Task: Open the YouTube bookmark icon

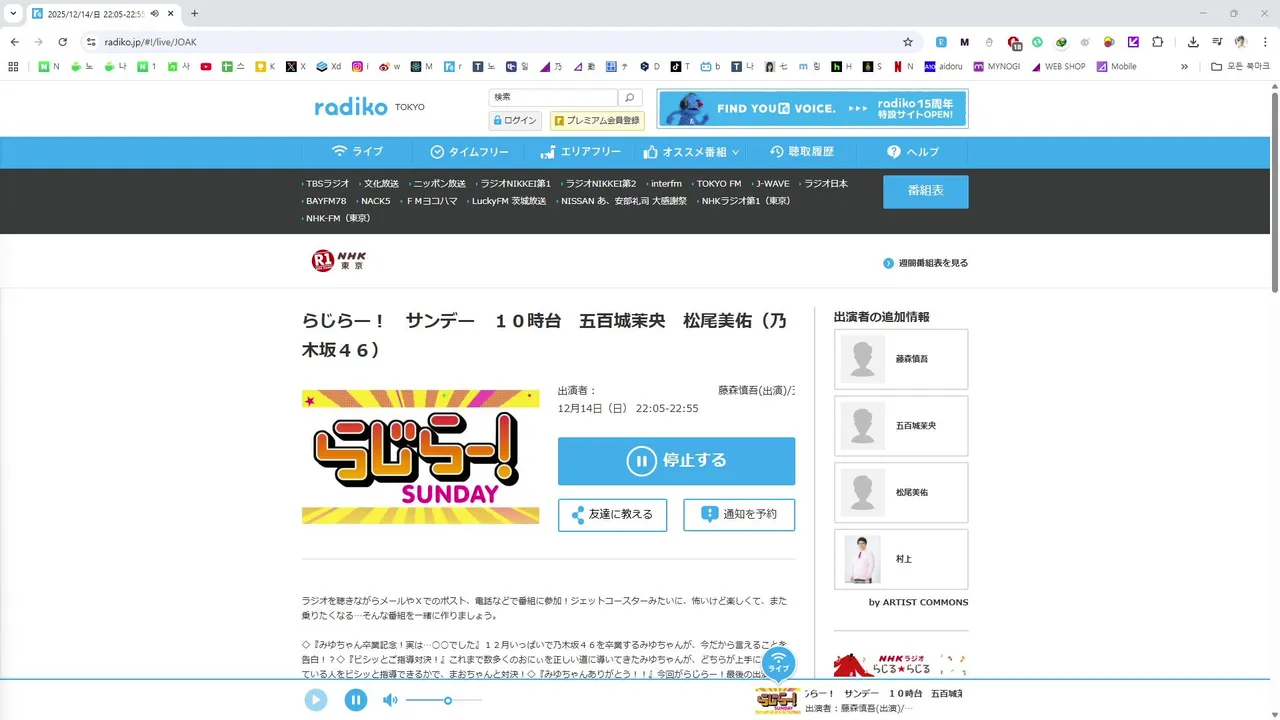Action: click(x=206, y=67)
